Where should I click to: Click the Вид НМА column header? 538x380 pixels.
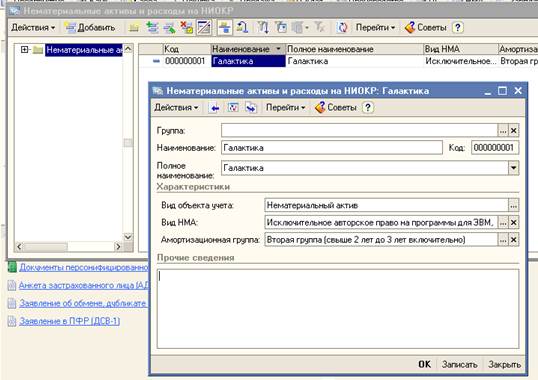click(460, 49)
